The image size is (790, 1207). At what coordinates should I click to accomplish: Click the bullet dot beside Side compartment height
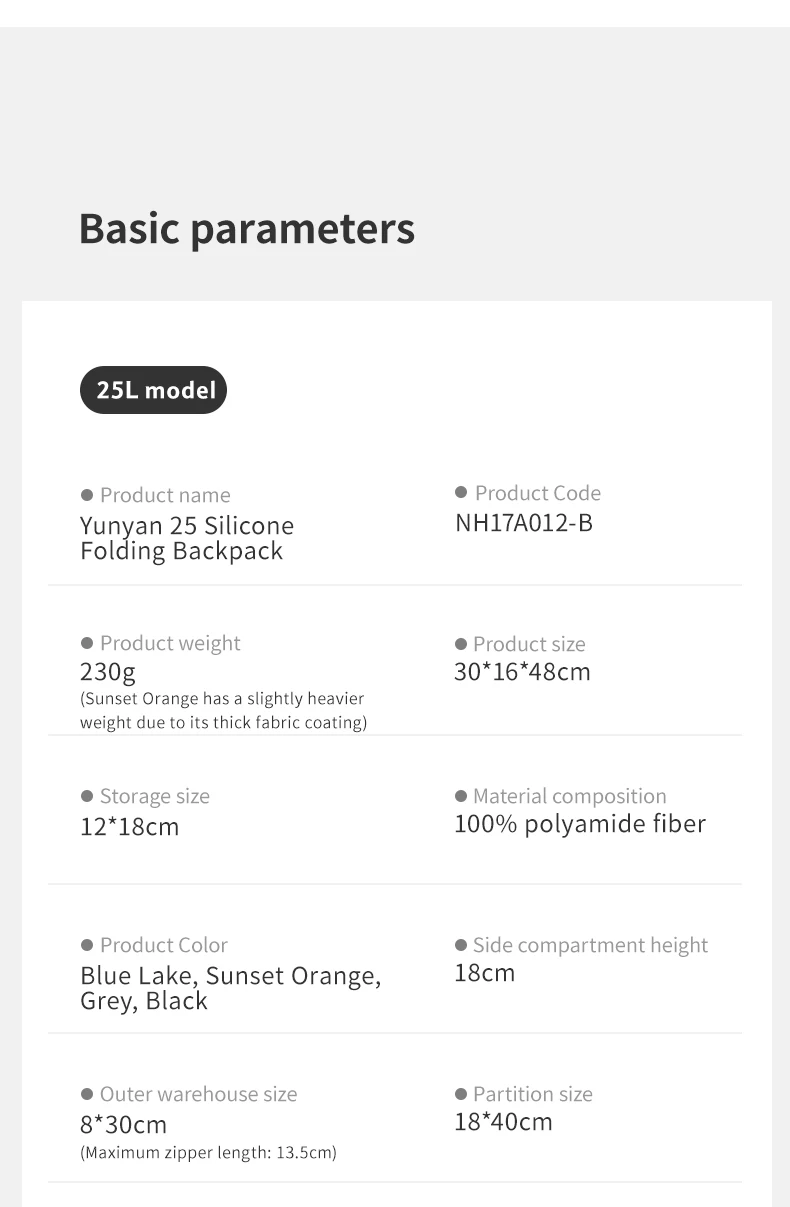461,945
